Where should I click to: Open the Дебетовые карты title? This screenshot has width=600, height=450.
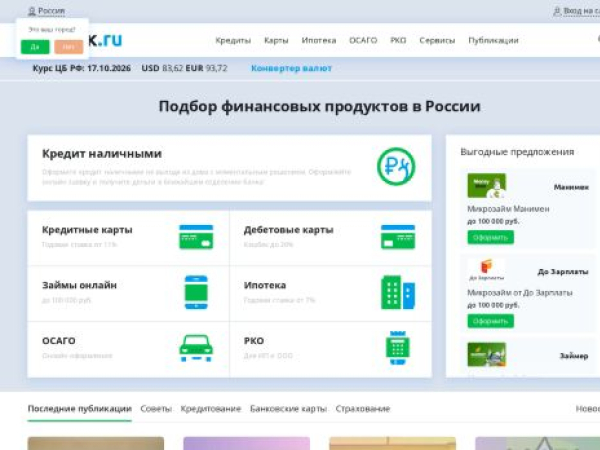[289, 230]
